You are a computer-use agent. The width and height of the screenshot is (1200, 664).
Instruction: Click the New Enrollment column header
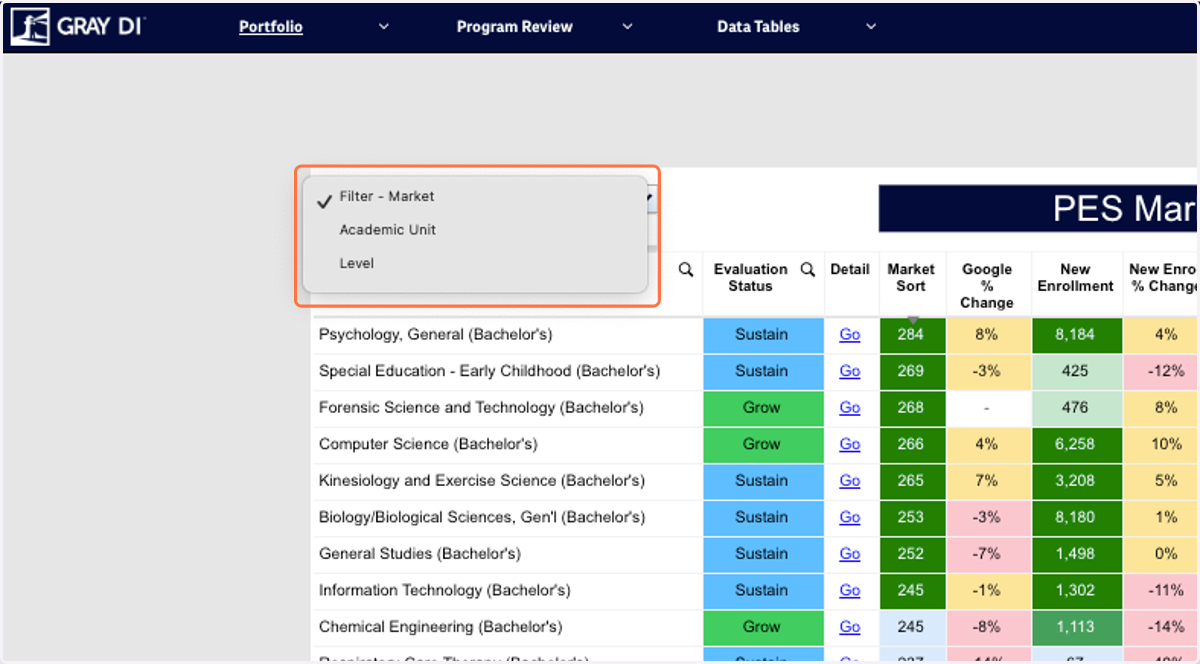pos(1075,278)
